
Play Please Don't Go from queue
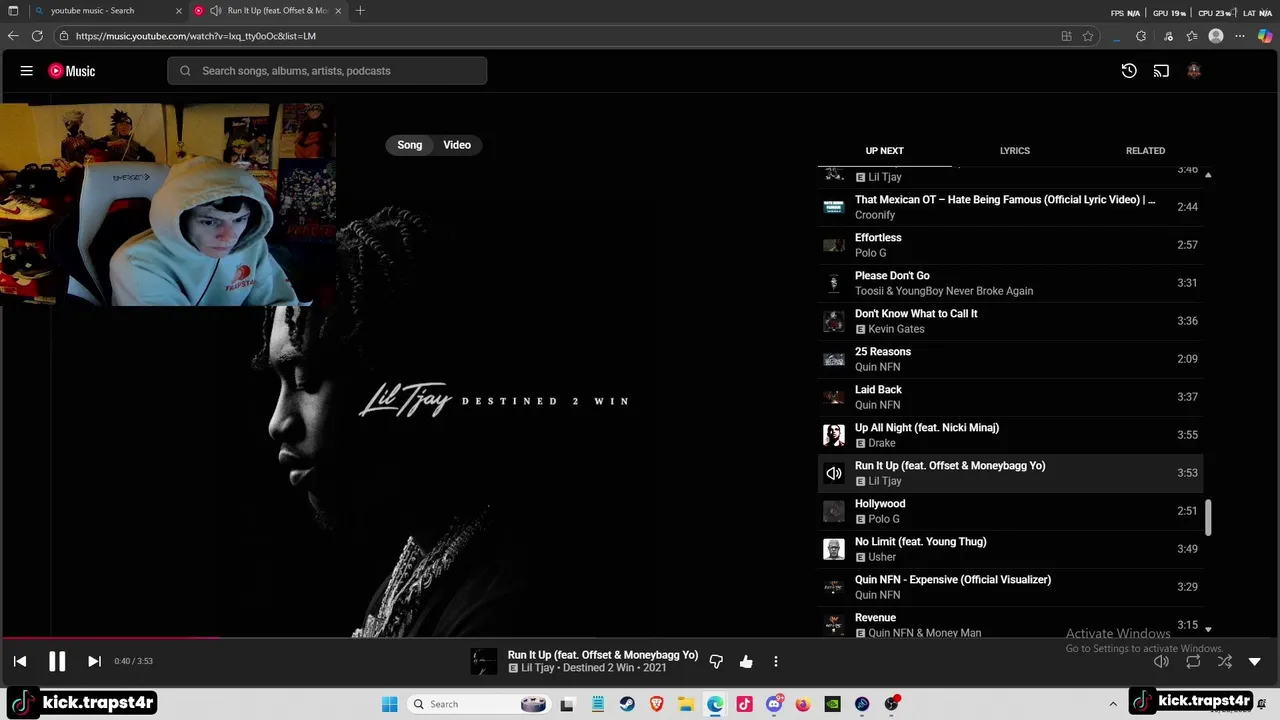coord(1010,283)
